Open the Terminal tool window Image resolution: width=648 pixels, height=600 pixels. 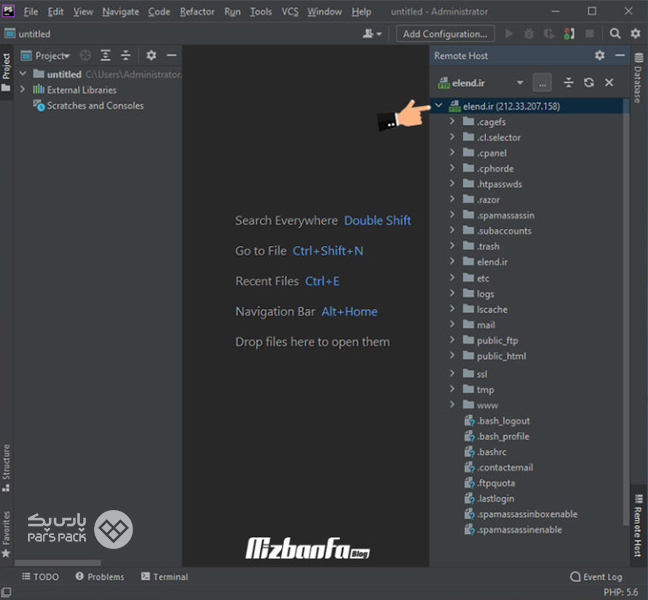click(164, 576)
